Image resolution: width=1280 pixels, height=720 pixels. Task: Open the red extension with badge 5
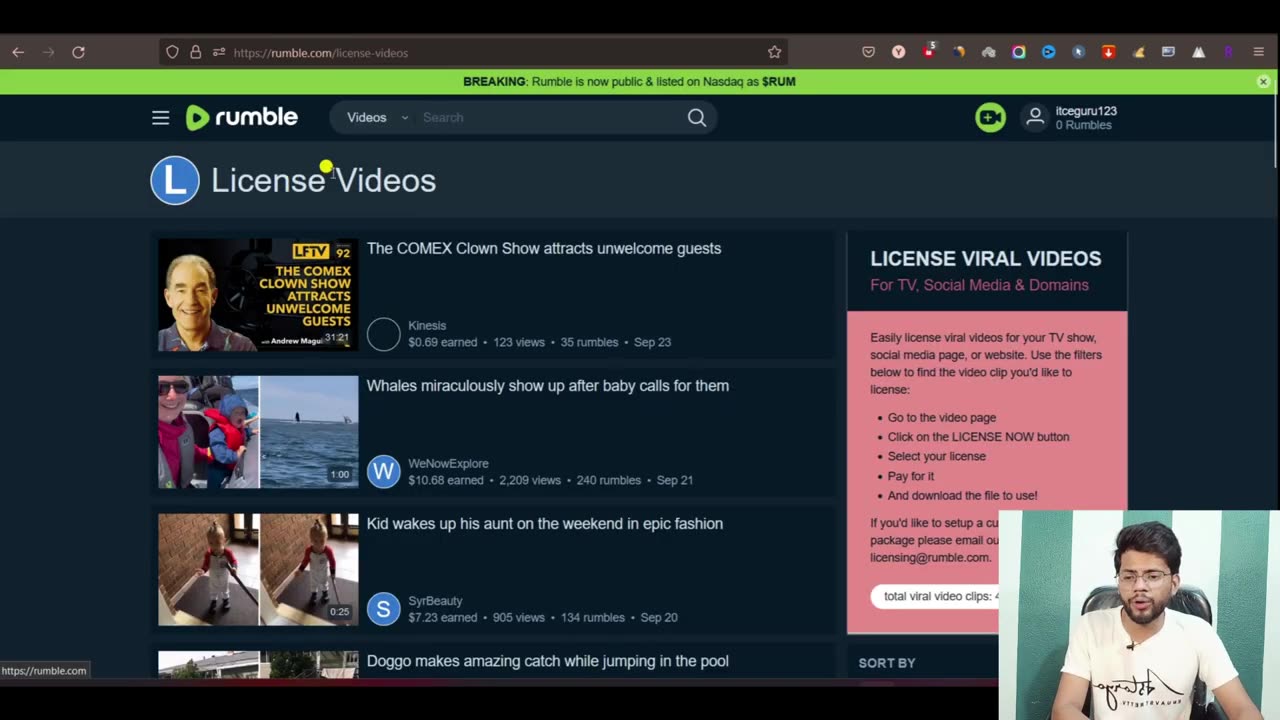(x=929, y=51)
